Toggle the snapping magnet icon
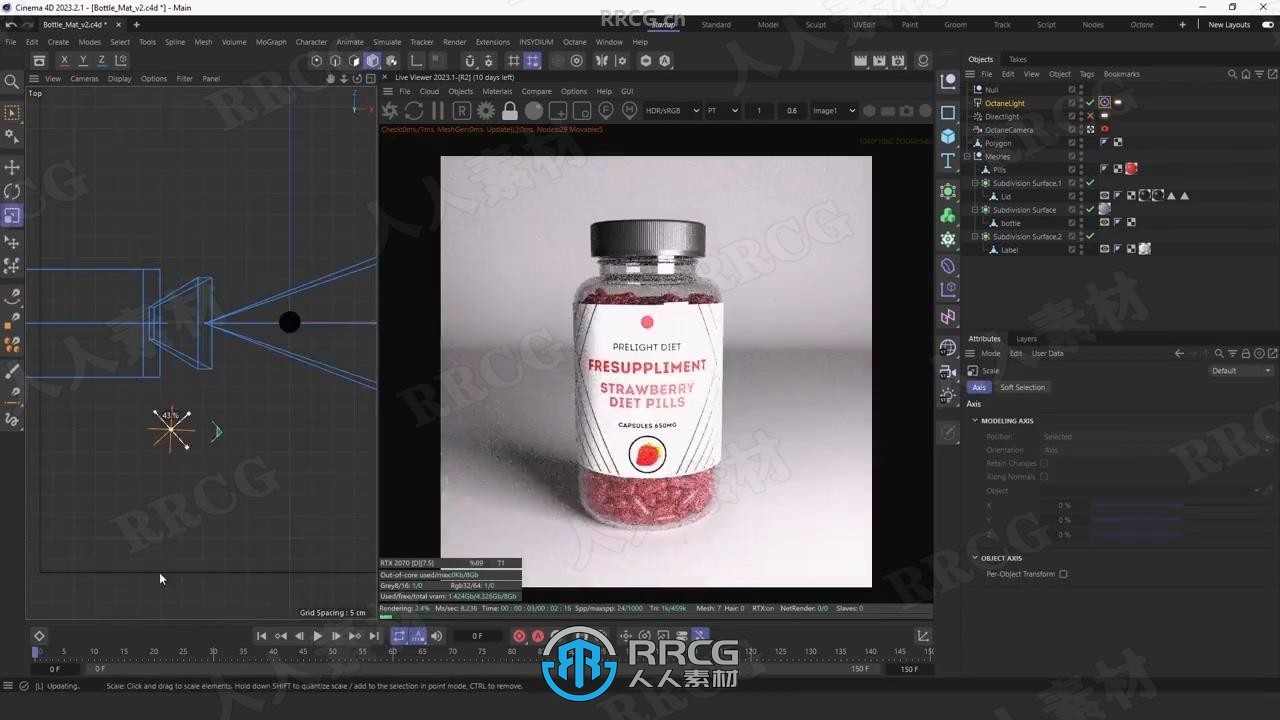The image size is (1280, 720). pos(469,61)
